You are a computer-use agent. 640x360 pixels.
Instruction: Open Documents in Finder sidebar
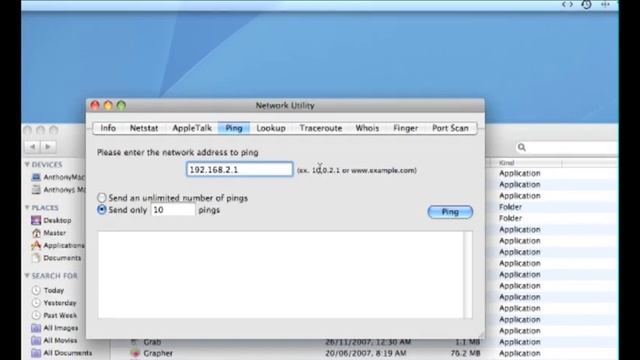[56, 258]
